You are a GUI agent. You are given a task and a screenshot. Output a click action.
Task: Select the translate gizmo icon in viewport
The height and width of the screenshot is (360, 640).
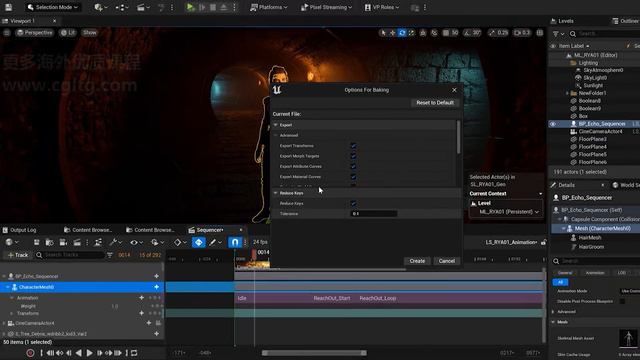[x=392, y=33]
